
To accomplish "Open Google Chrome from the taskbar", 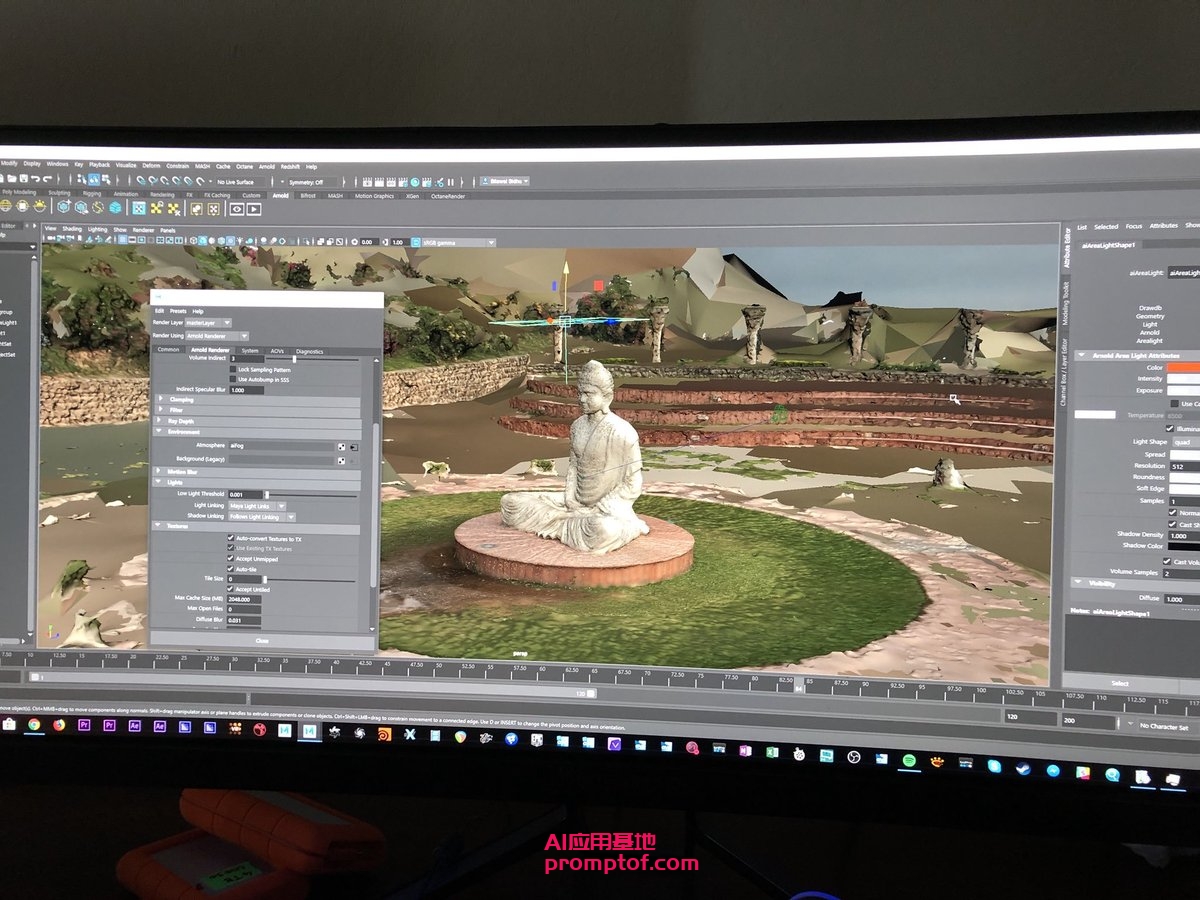I will 34,725.
